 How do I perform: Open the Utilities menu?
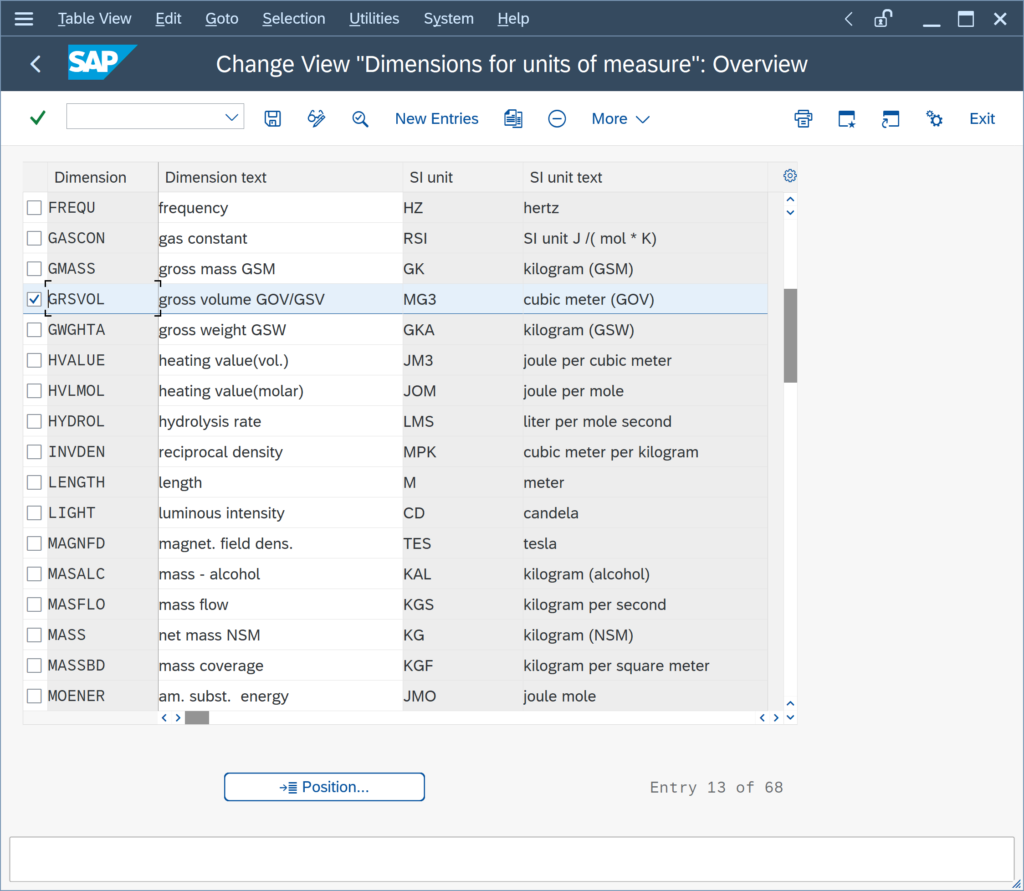[374, 18]
